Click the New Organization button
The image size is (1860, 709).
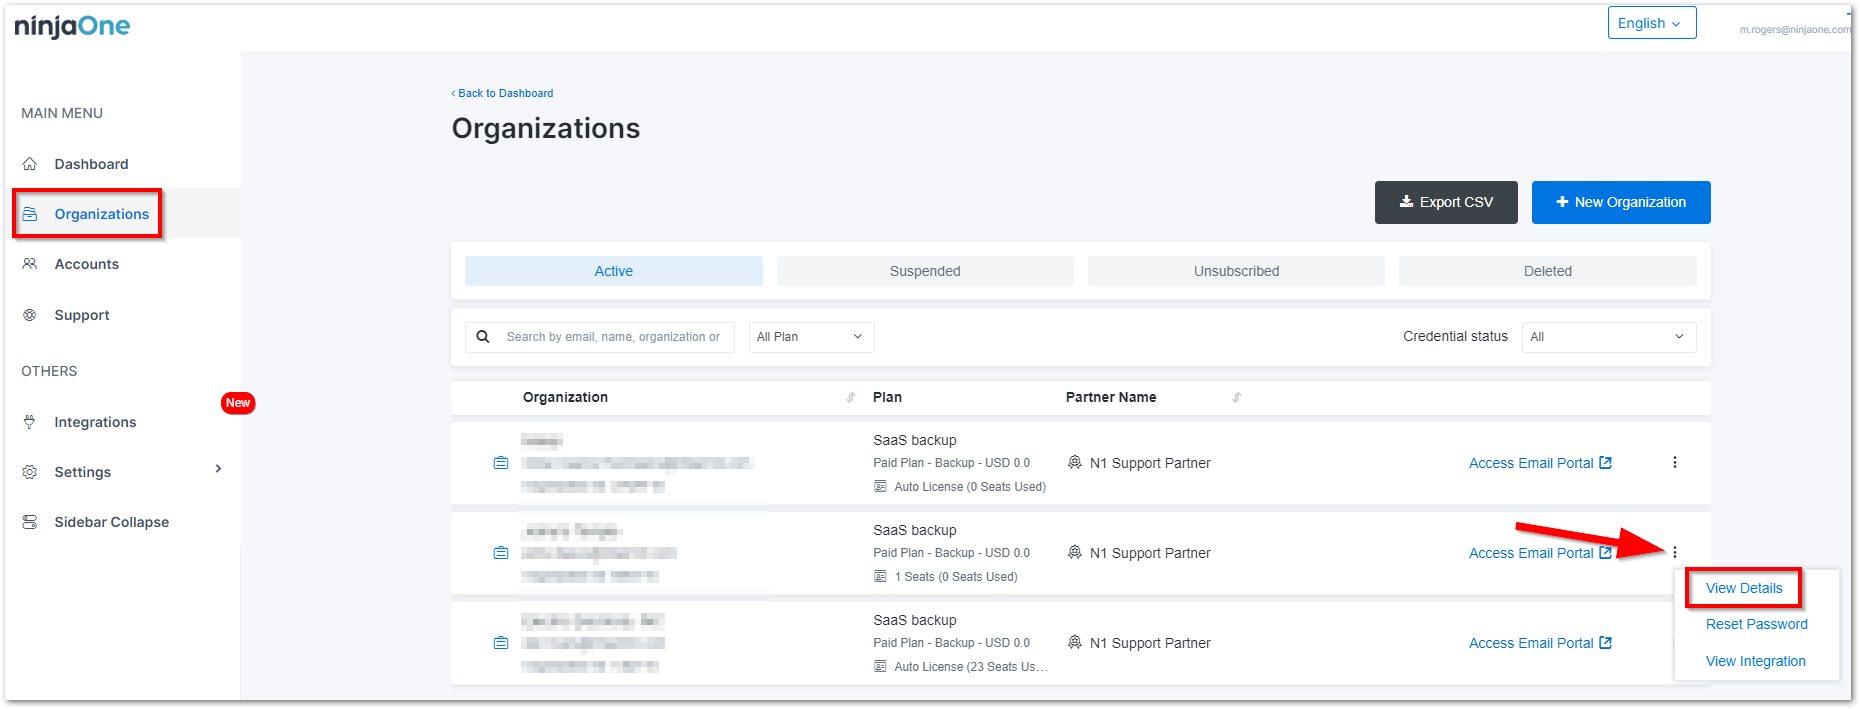pyautogui.click(x=1621, y=202)
